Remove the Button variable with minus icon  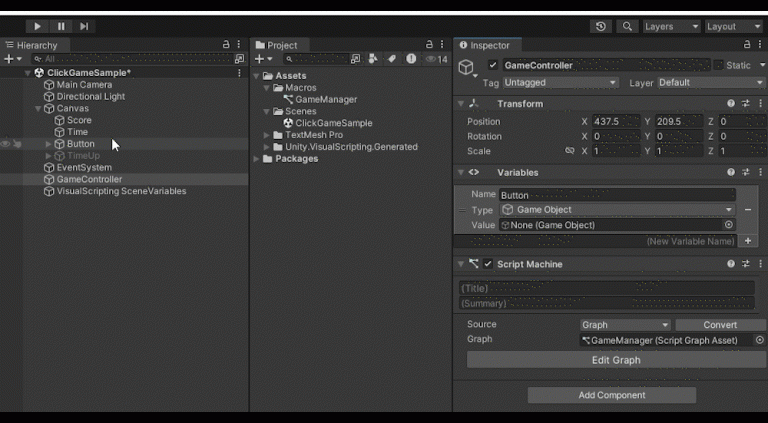click(x=748, y=210)
